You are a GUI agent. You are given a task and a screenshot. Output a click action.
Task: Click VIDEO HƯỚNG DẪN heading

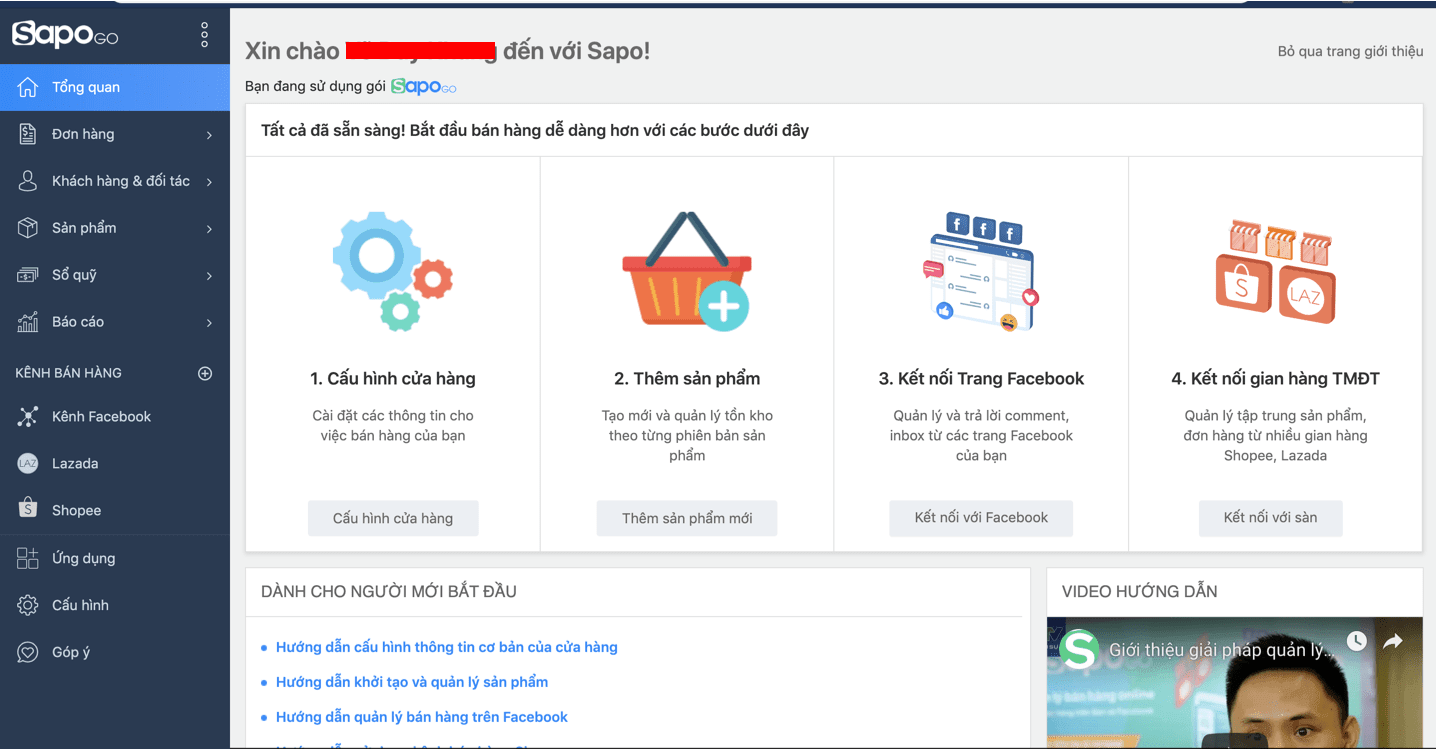[x=1140, y=591]
